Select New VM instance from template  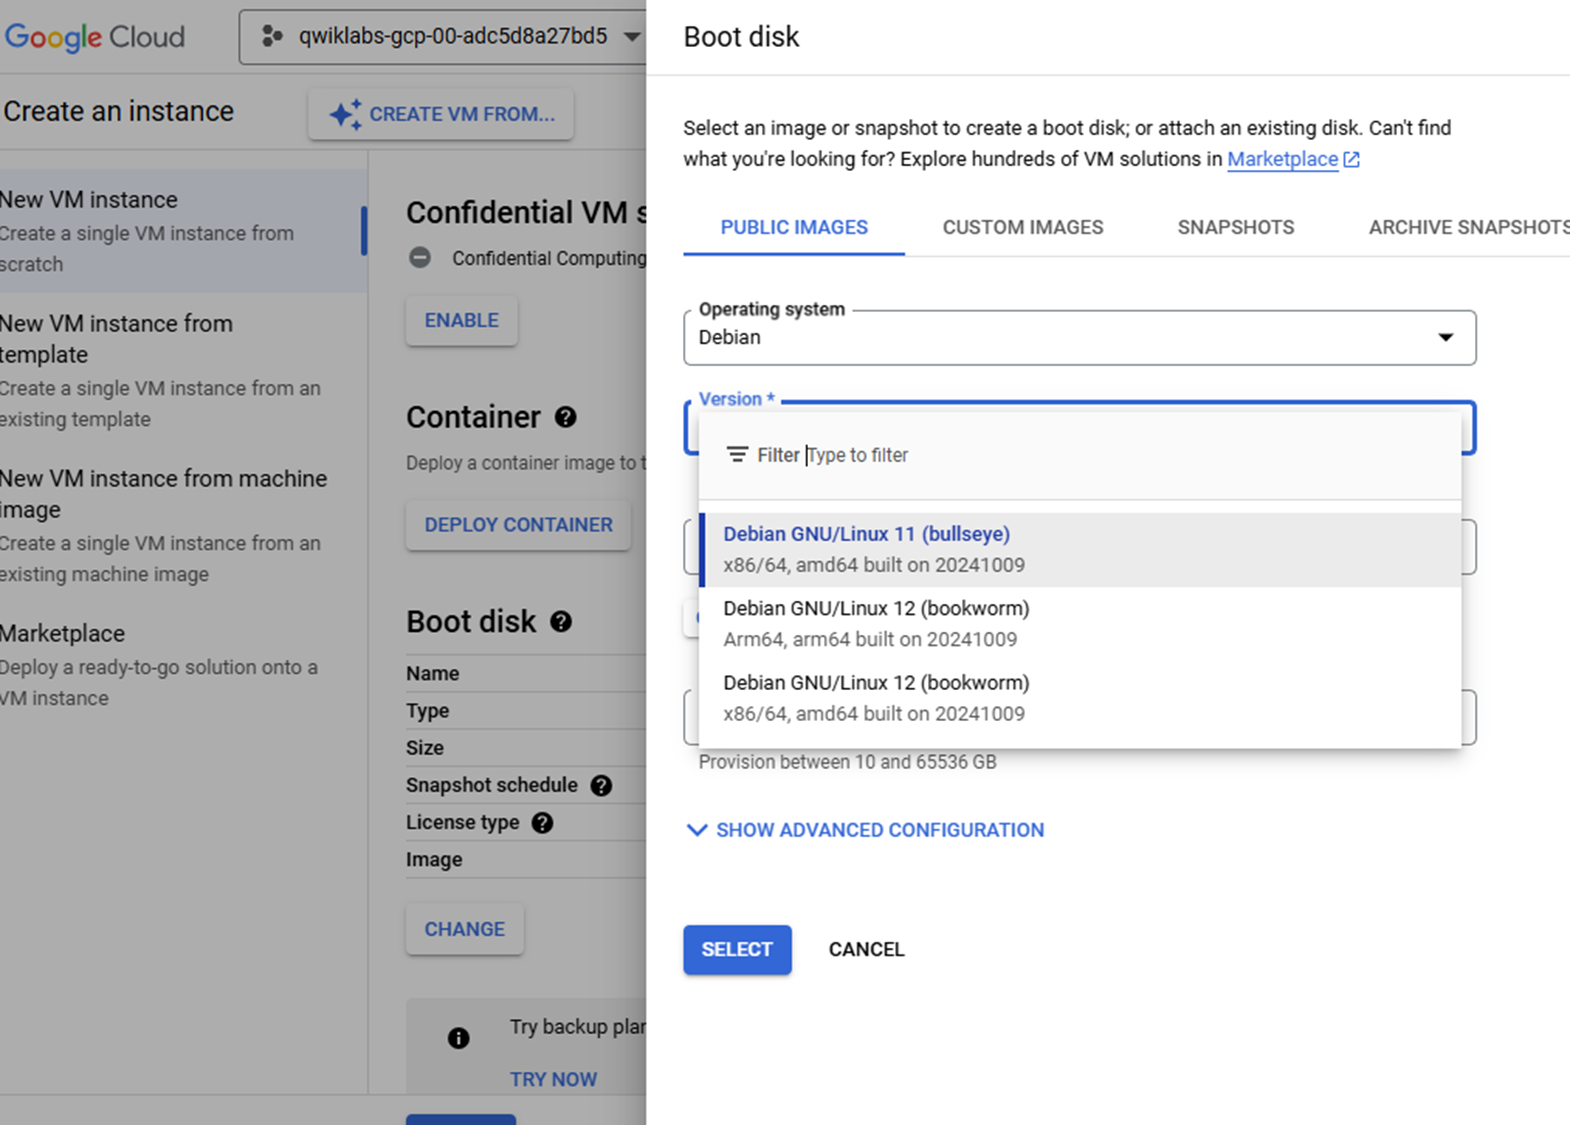(183, 370)
